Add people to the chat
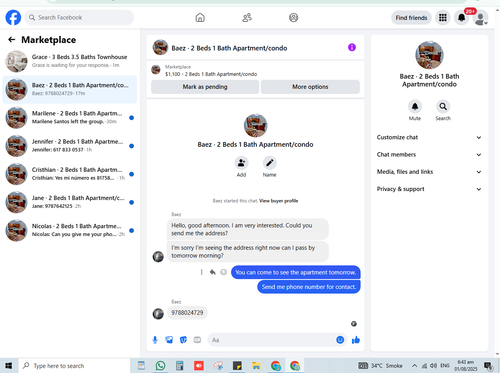The image size is (500, 373). pos(241,163)
